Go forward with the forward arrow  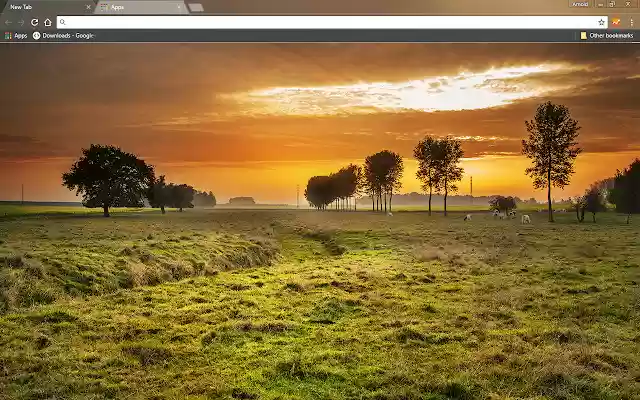click(x=21, y=22)
